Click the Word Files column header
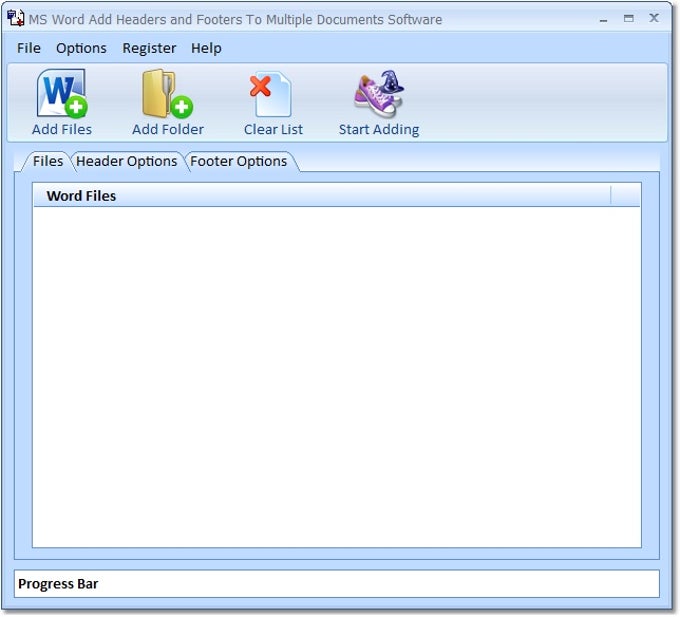Screen dimensions: 680x617 click(320, 196)
